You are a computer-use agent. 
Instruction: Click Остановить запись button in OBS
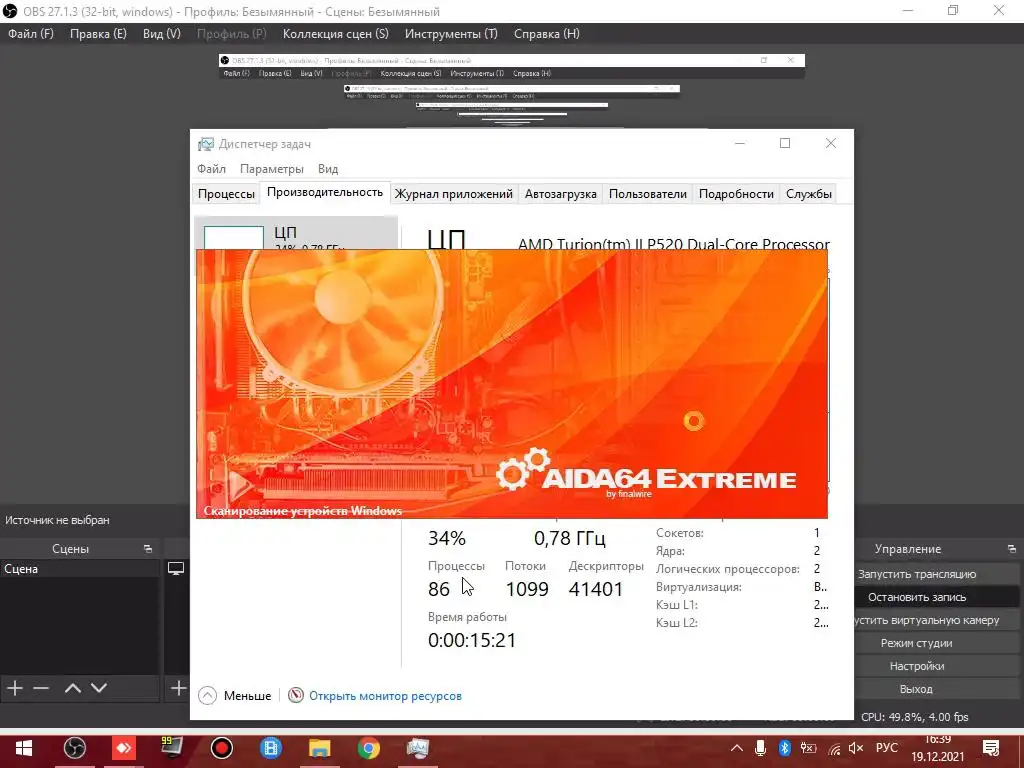tap(916, 597)
